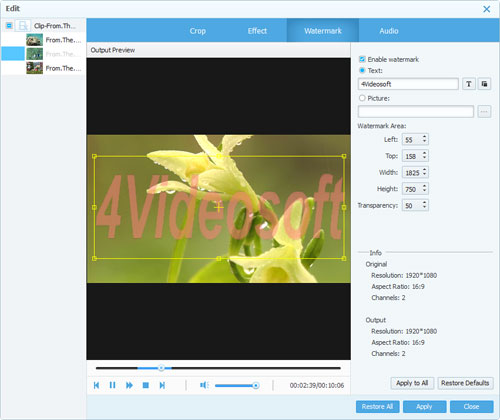This screenshot has width=500, height=420.
Task: Select the Picture watermark radio option
Action: (x=362, y=98)
